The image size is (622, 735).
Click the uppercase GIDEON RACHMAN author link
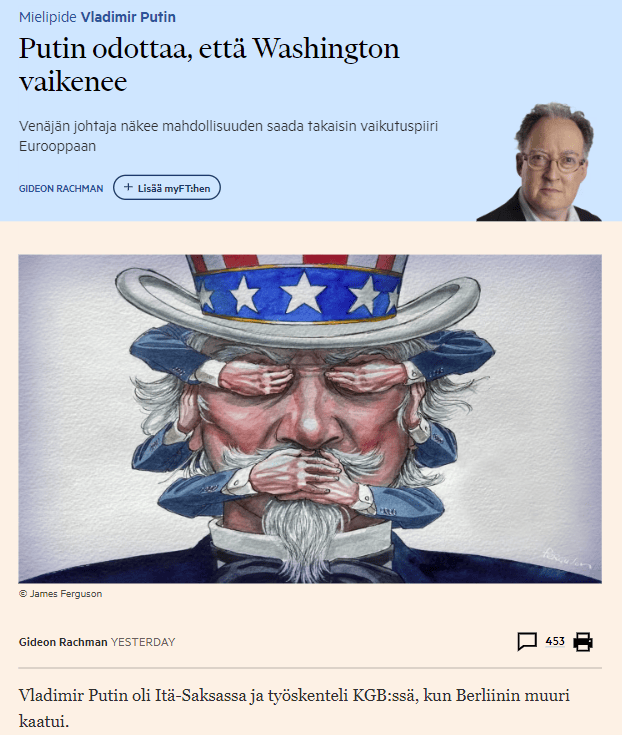[x=61, y=188]
